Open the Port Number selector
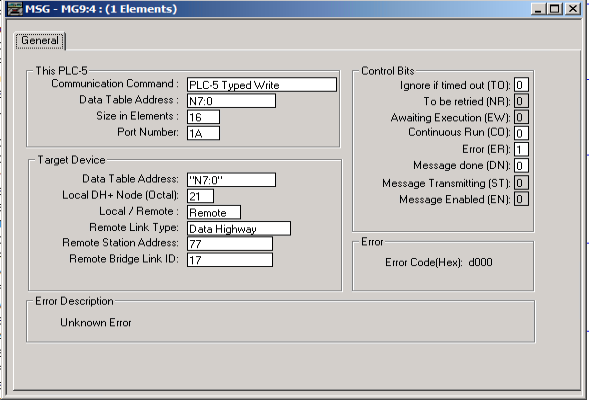The height and width of the screenshot is (400, 589). point(203,133)
